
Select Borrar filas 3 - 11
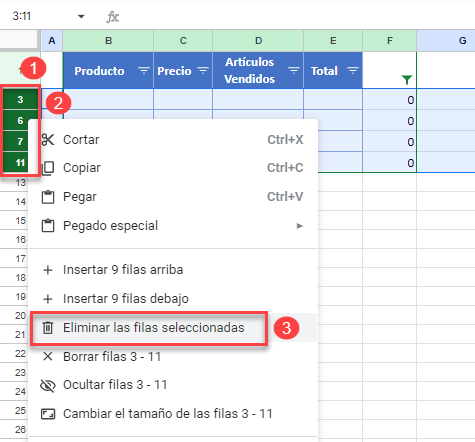click(x=173, y=357)
